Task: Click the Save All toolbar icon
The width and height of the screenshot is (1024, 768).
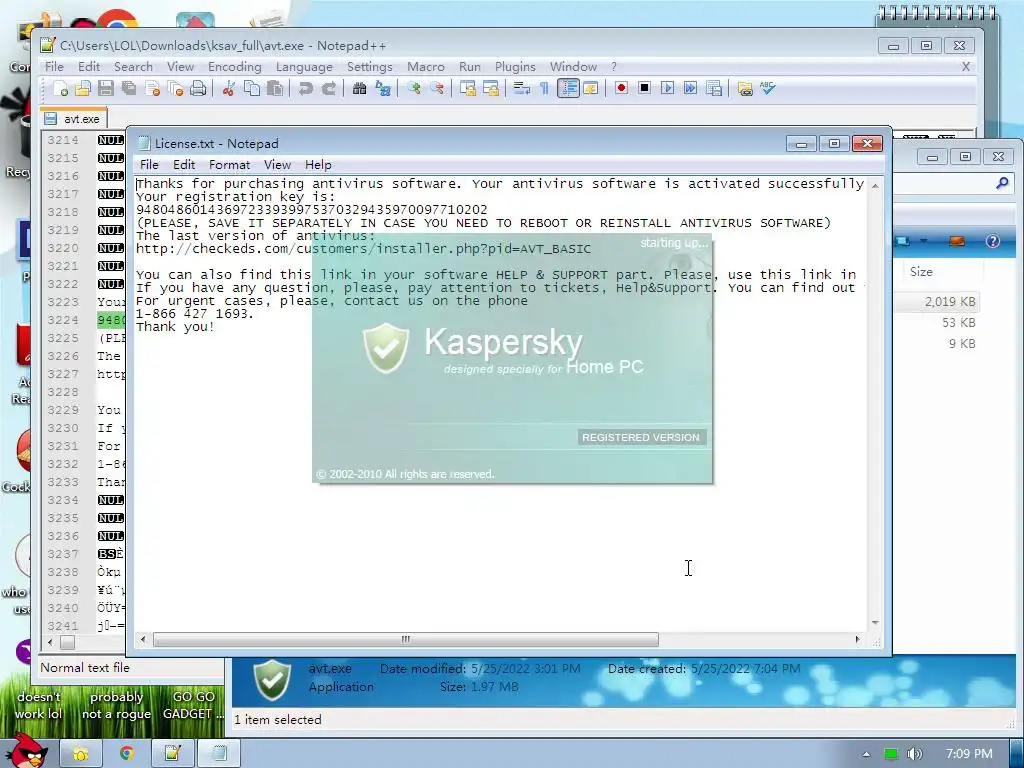Action: point(129,88)
